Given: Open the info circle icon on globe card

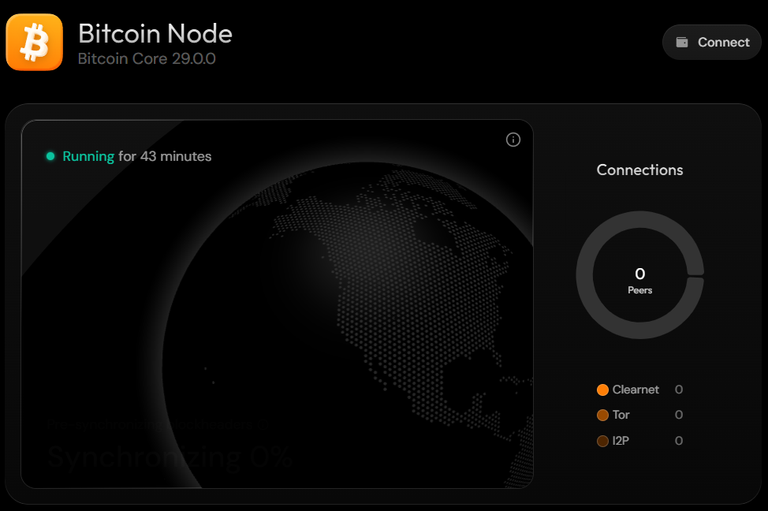Looking at the screenshot, I should [x=513, y=140].
